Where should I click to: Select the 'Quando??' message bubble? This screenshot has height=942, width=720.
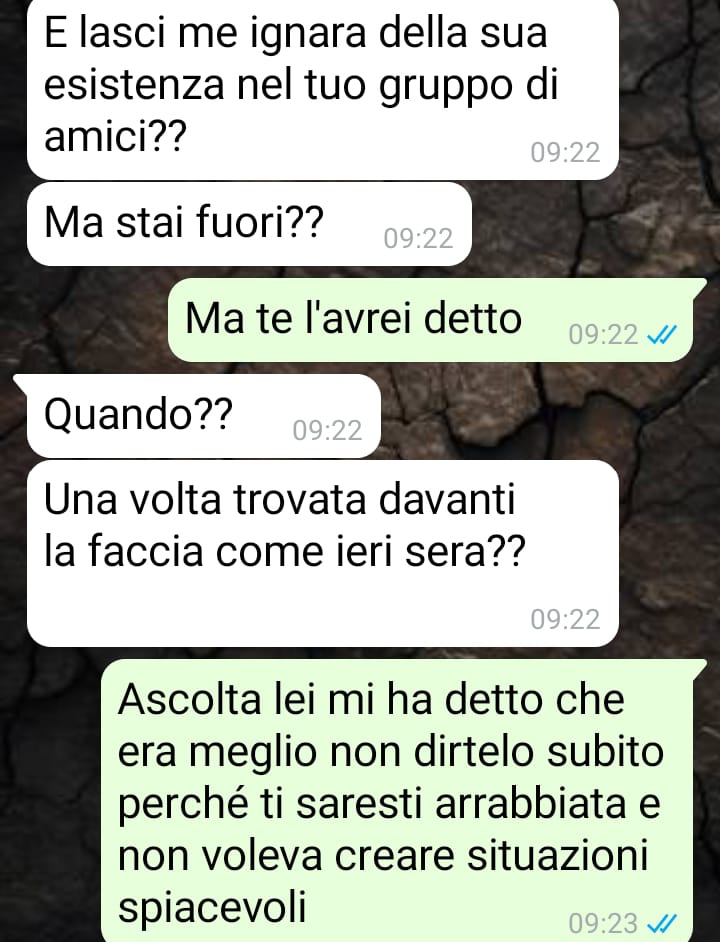coord(203,416)
